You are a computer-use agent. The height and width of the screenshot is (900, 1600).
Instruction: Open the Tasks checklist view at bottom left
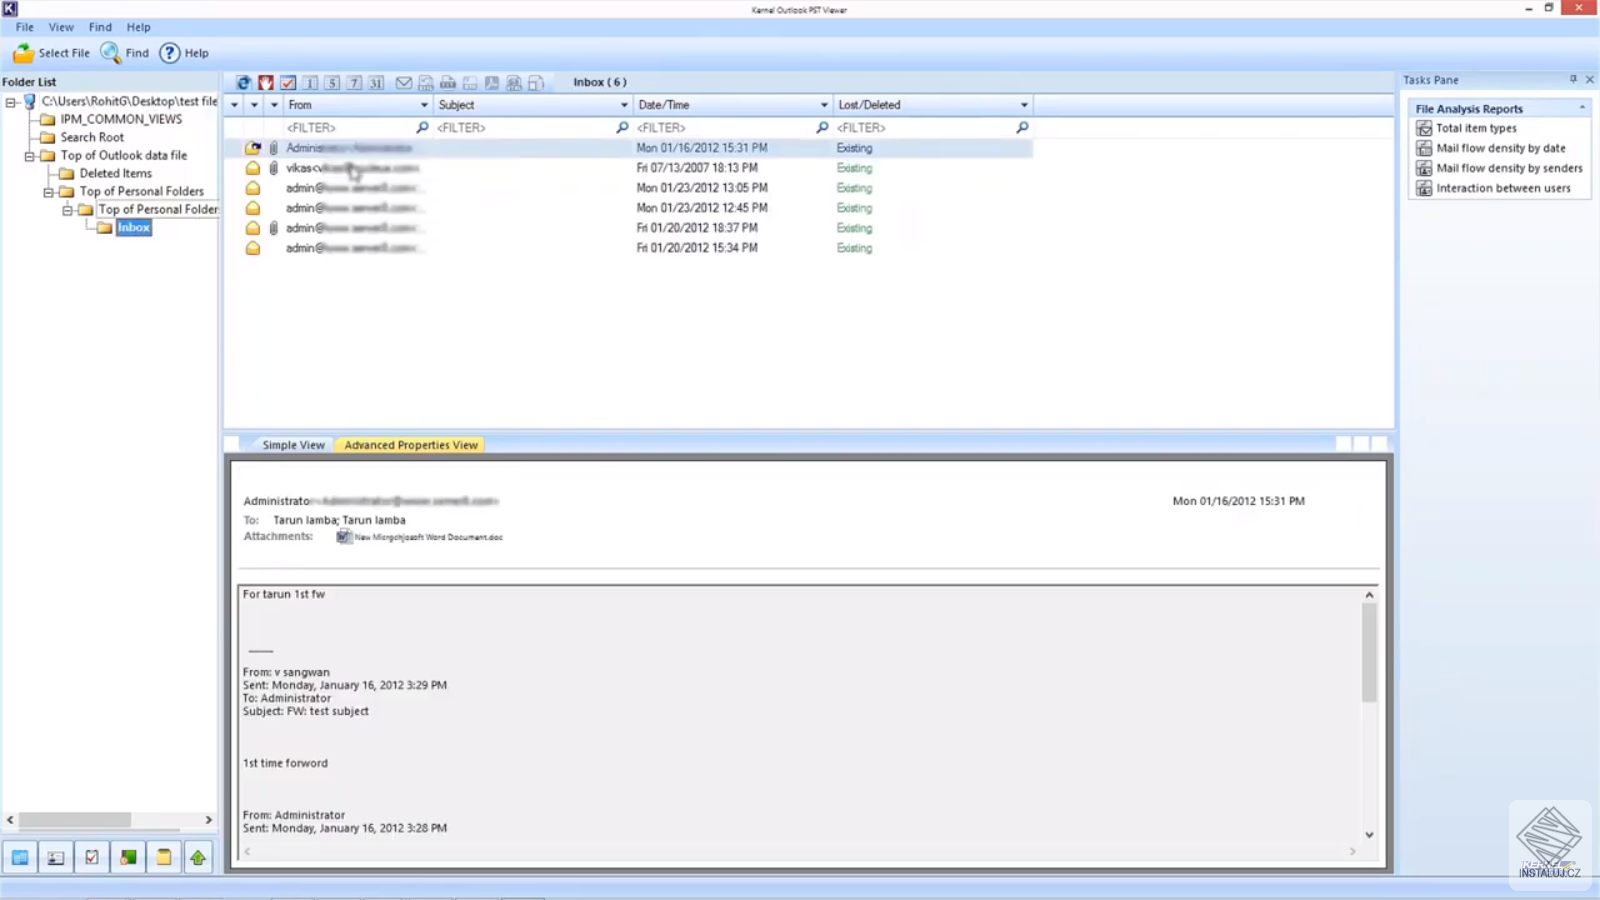click(91, 857)
